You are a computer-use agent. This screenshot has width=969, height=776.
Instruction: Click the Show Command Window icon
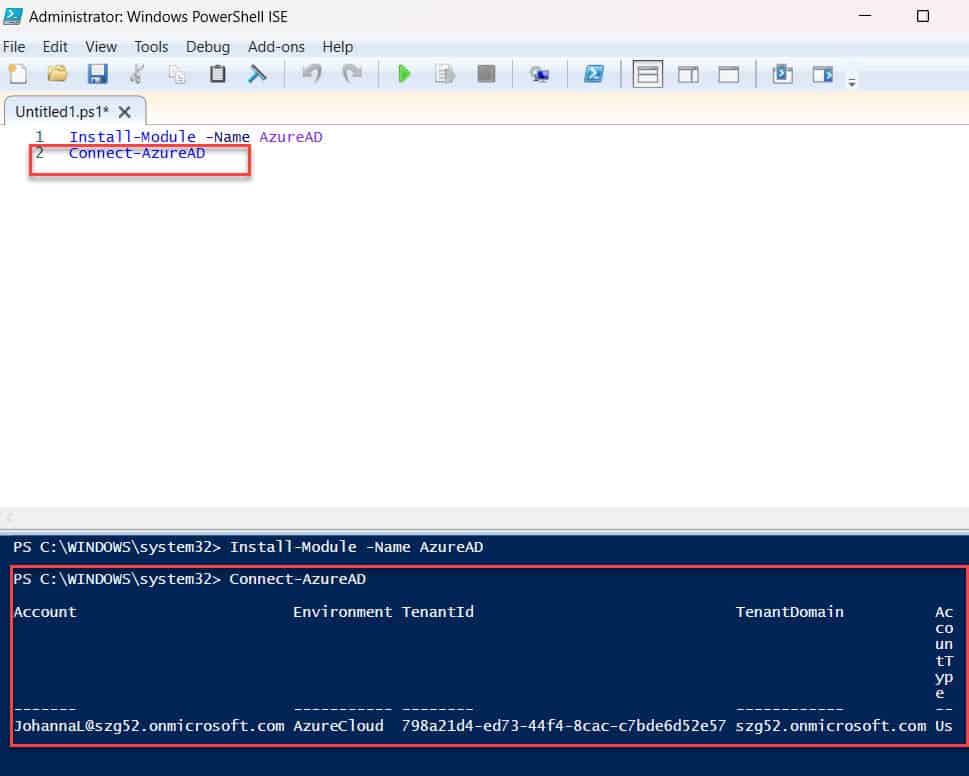(x=782, y=74)
